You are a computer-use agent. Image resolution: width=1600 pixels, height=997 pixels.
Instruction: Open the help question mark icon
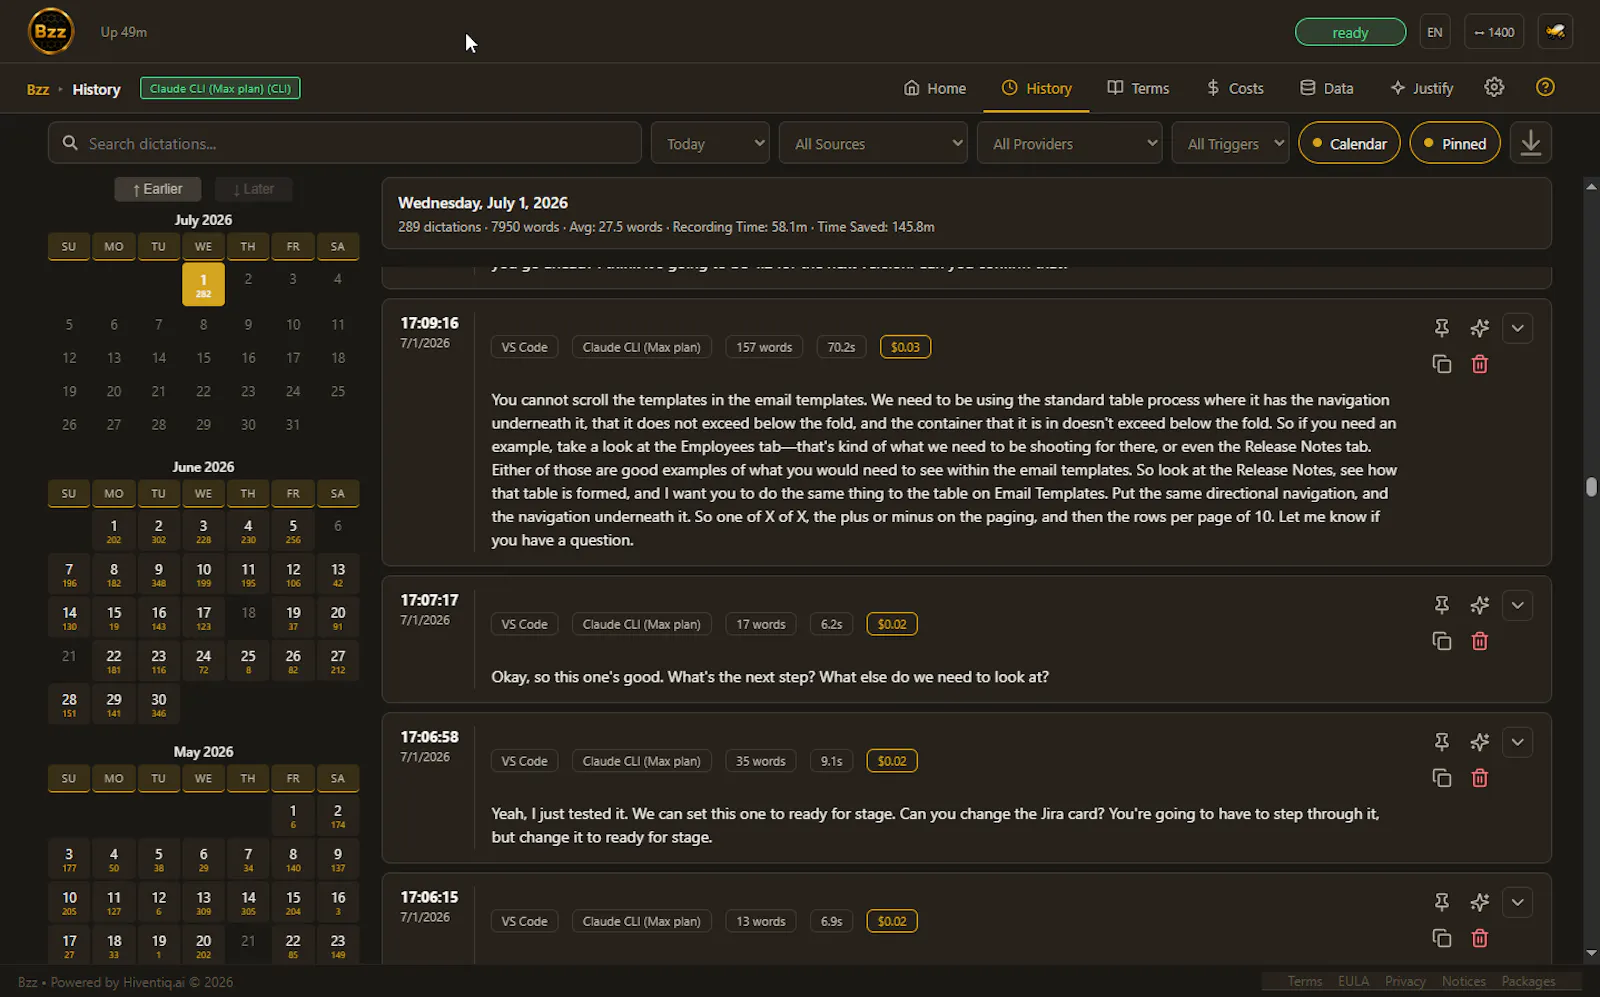(x=1545, y=88)
